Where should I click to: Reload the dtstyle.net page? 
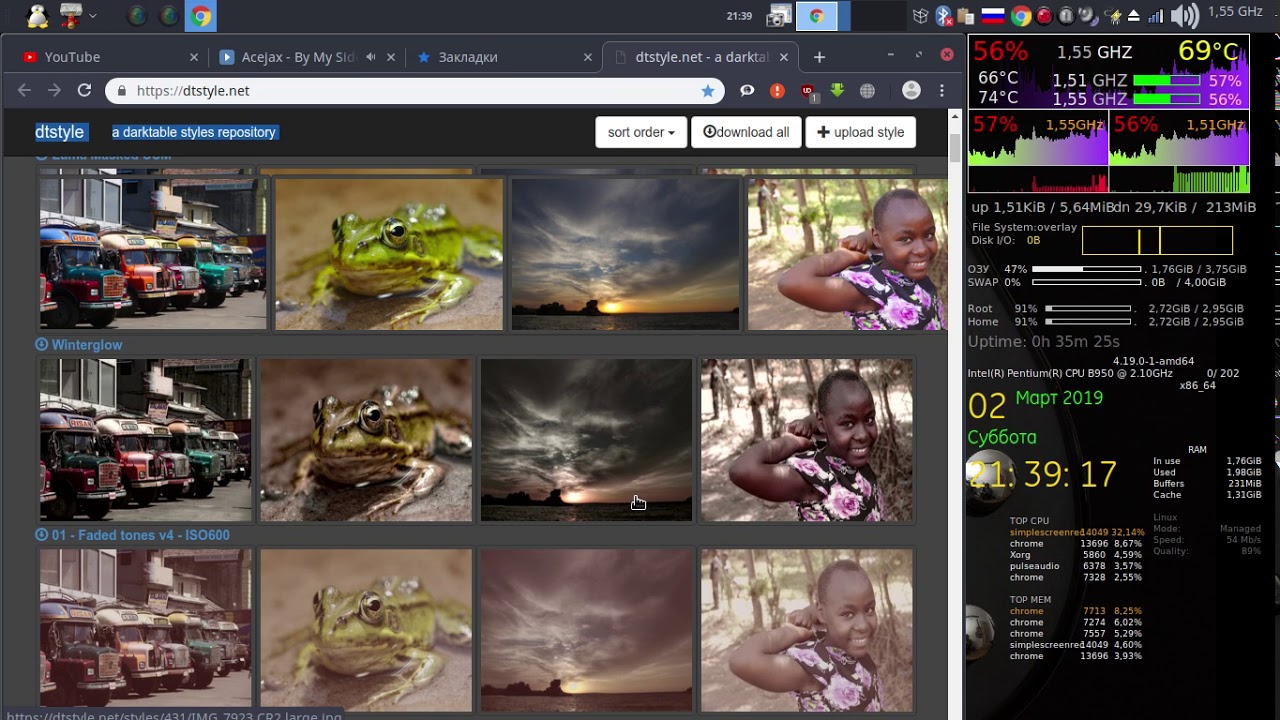tap(84, 90)
